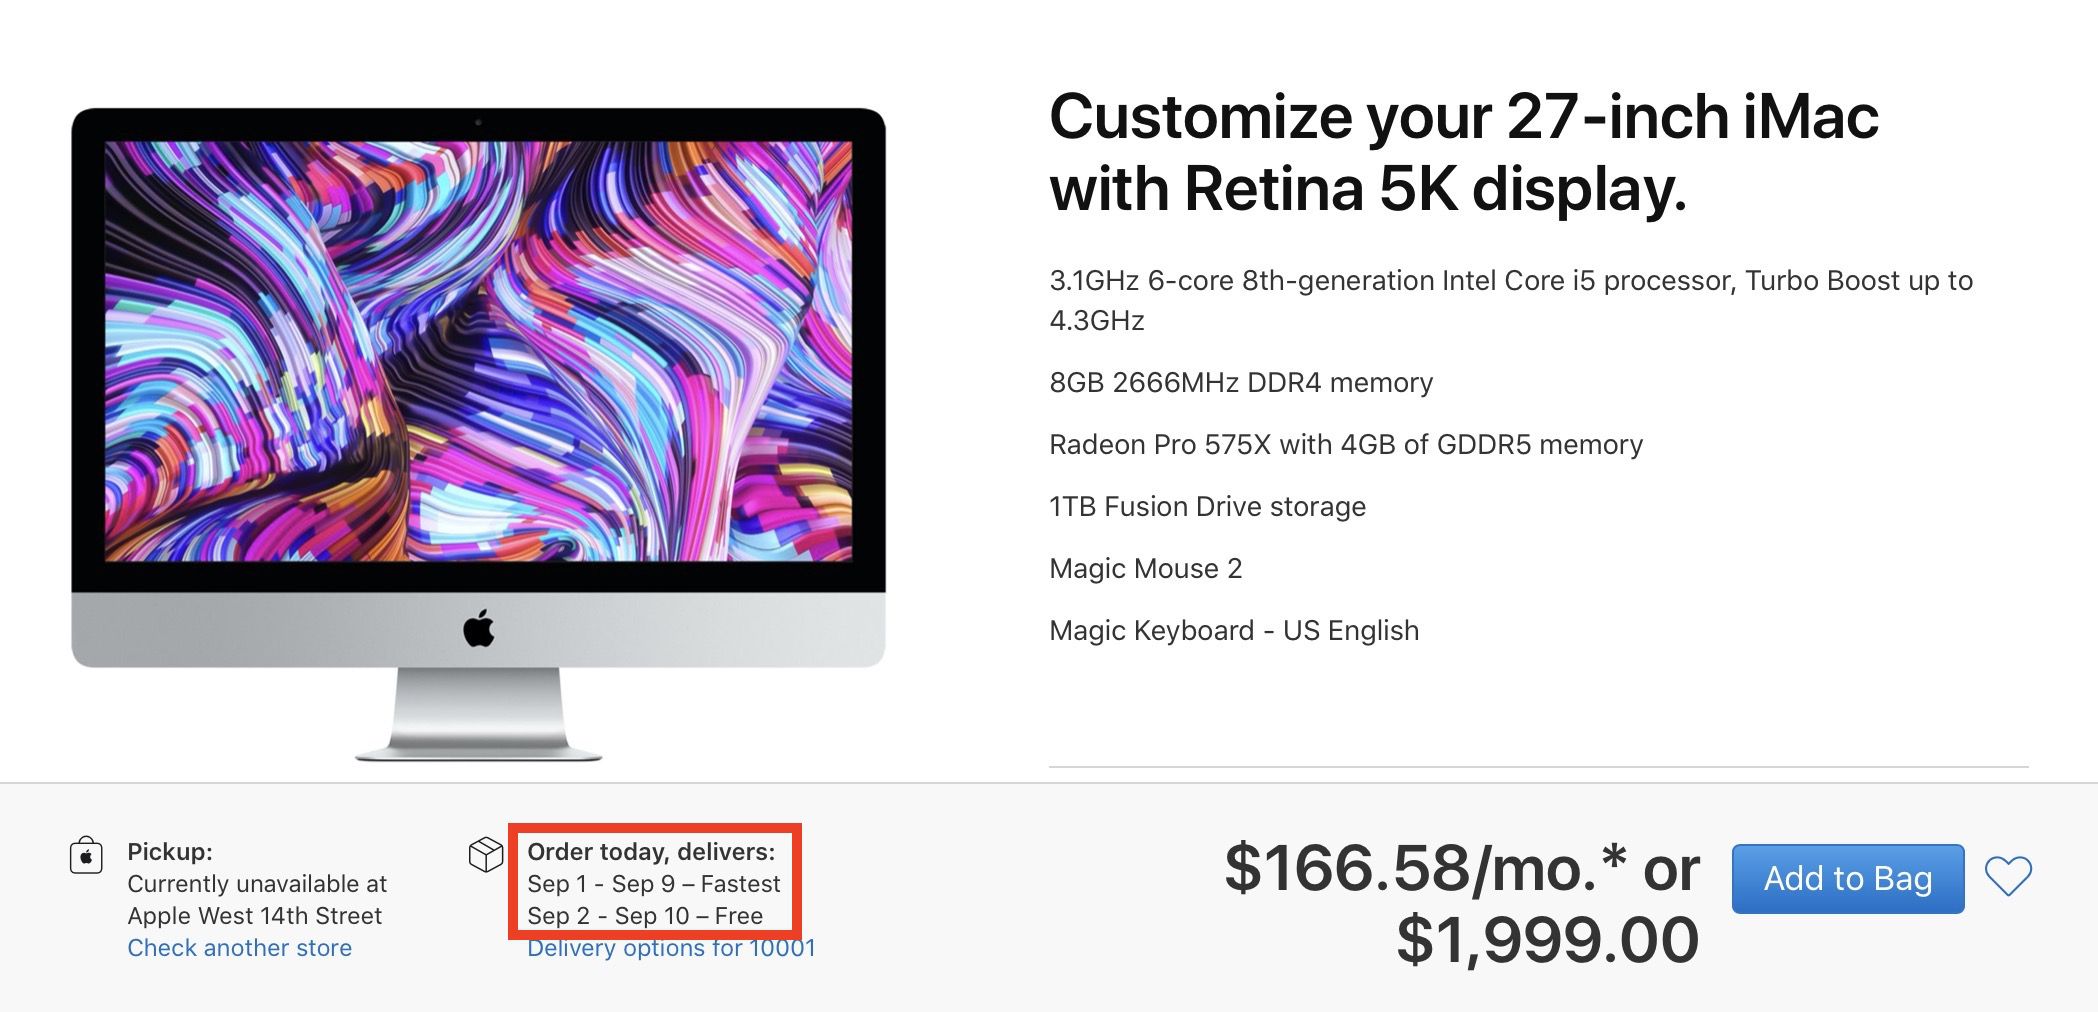Open Delivery options for 10001
Image resolution: width=2098 pixels, height=1012 pixels.
click(670, 948)
